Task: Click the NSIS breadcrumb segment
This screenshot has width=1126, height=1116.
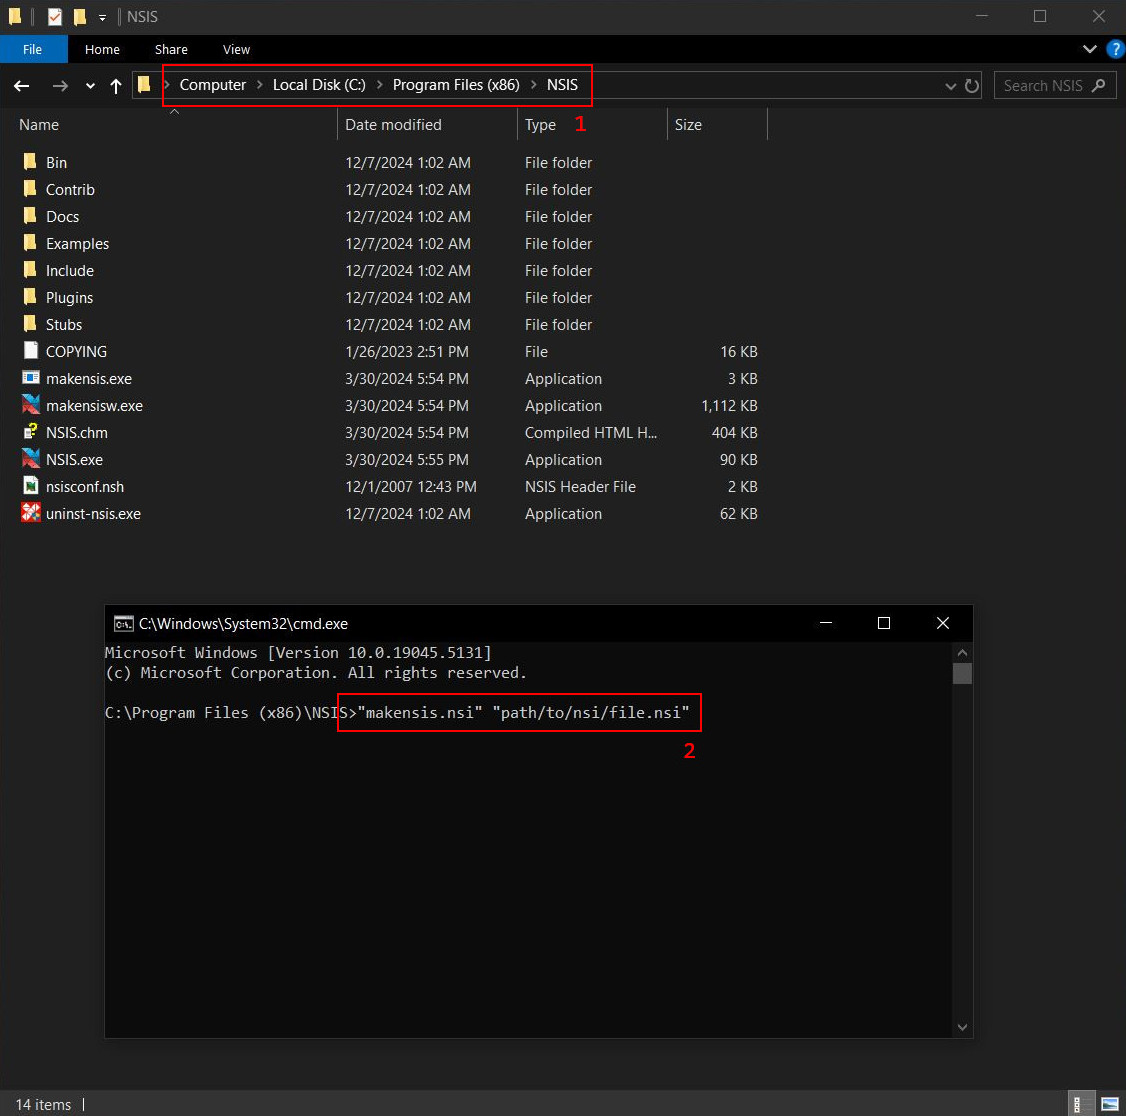Action: tap(562, 85)
